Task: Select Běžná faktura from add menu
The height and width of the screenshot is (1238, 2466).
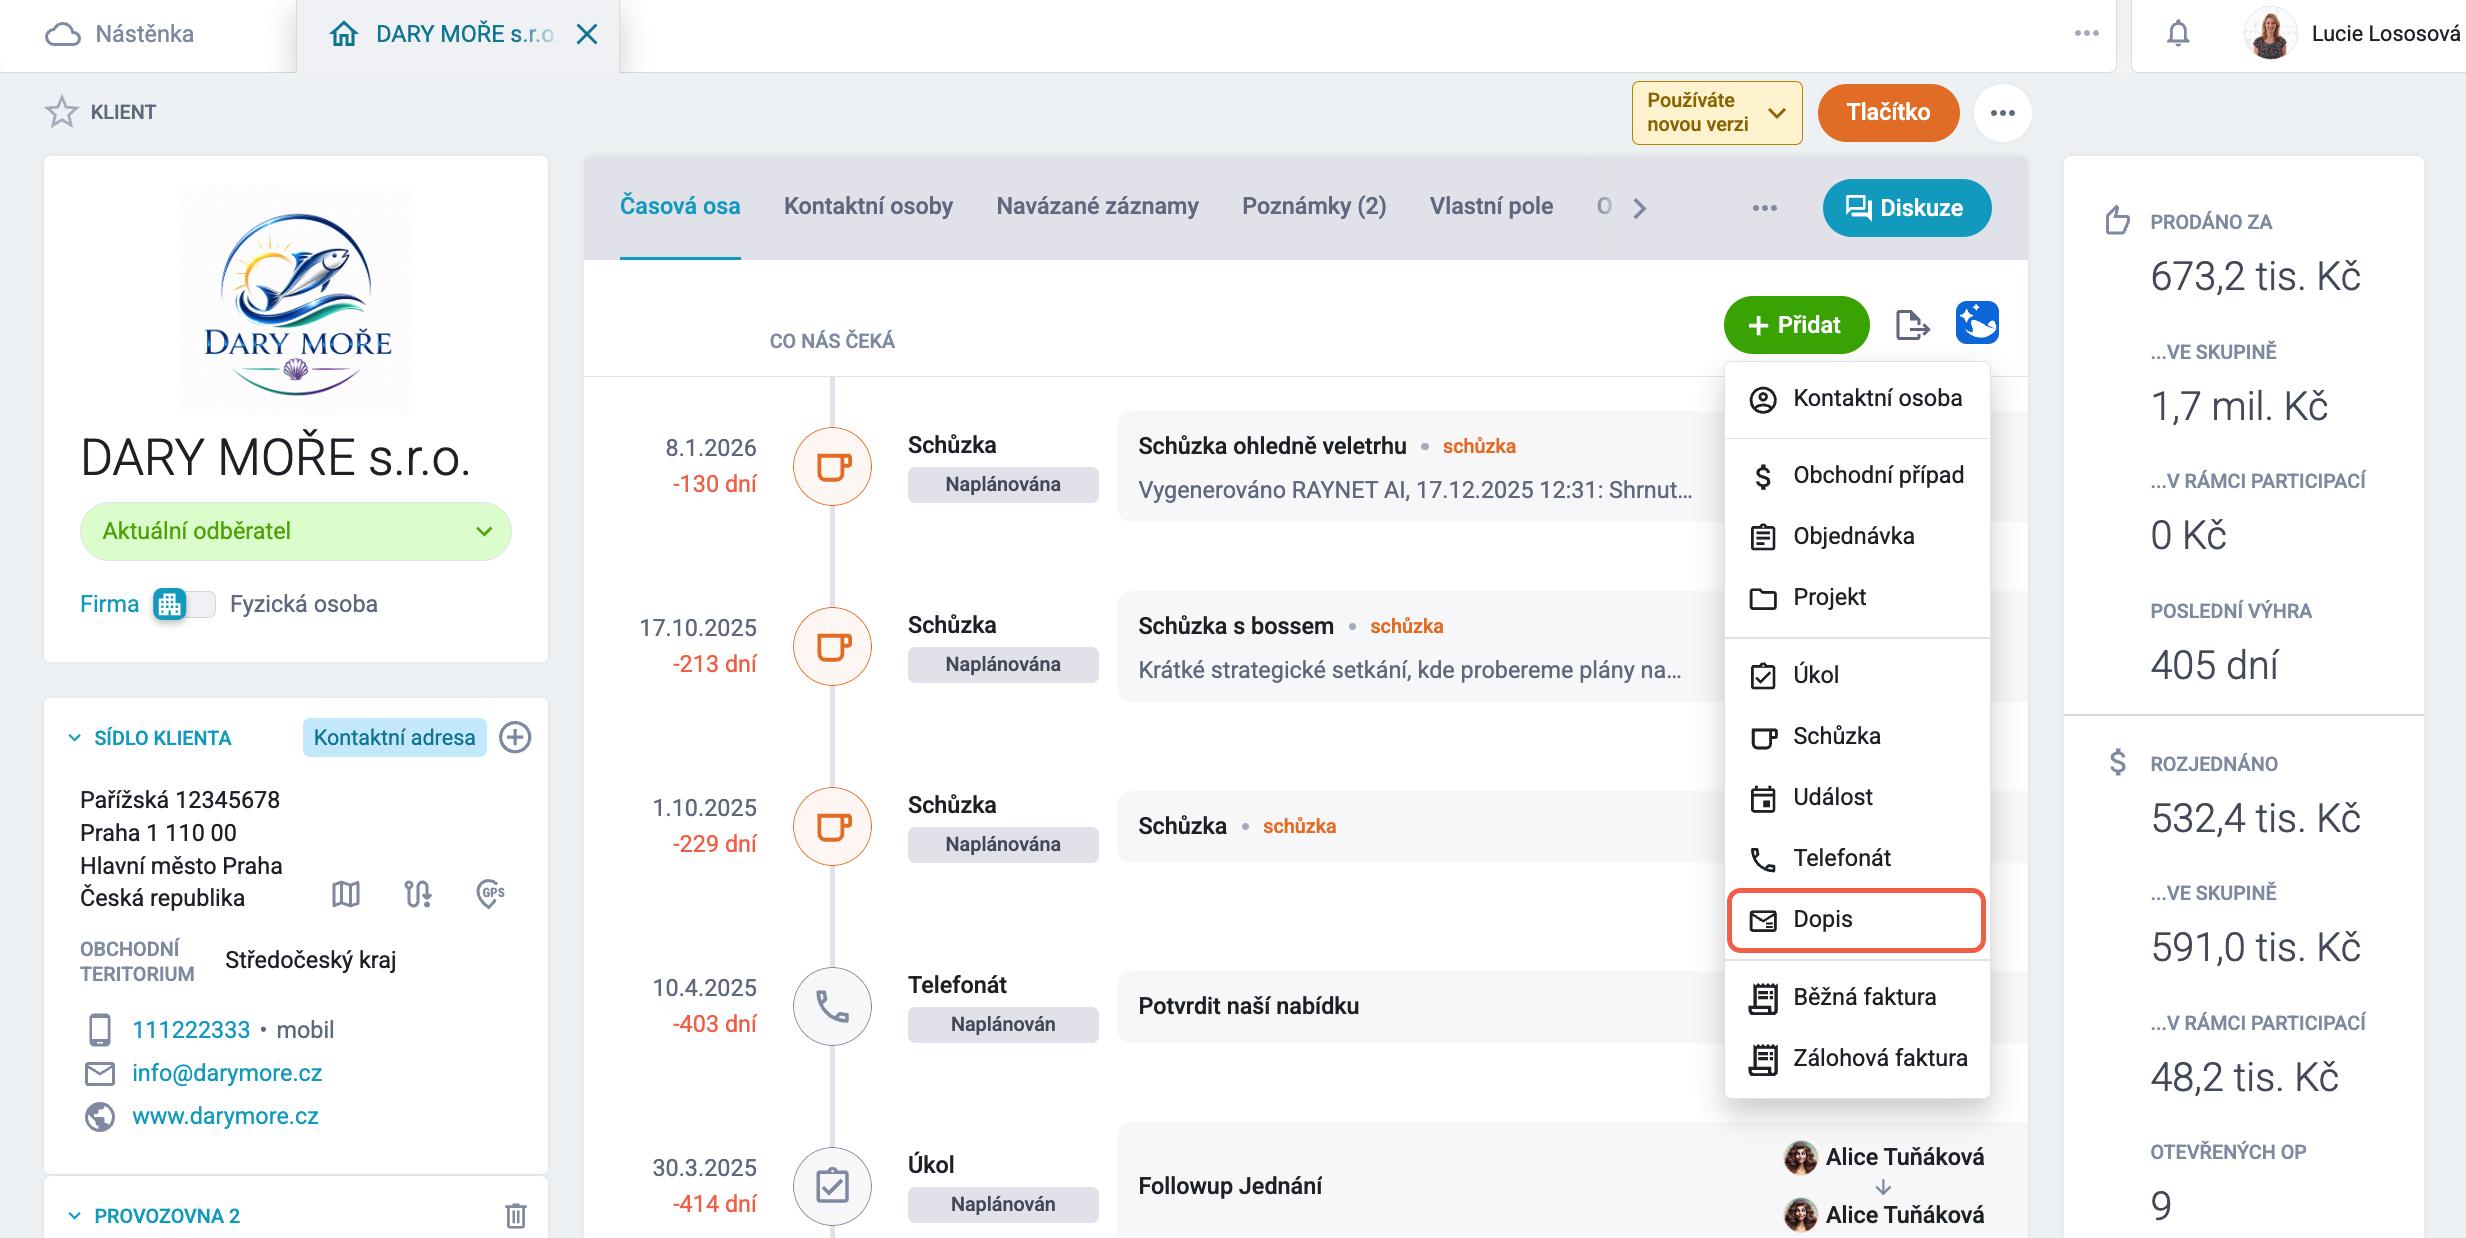Action: [x=1857, y=998]
